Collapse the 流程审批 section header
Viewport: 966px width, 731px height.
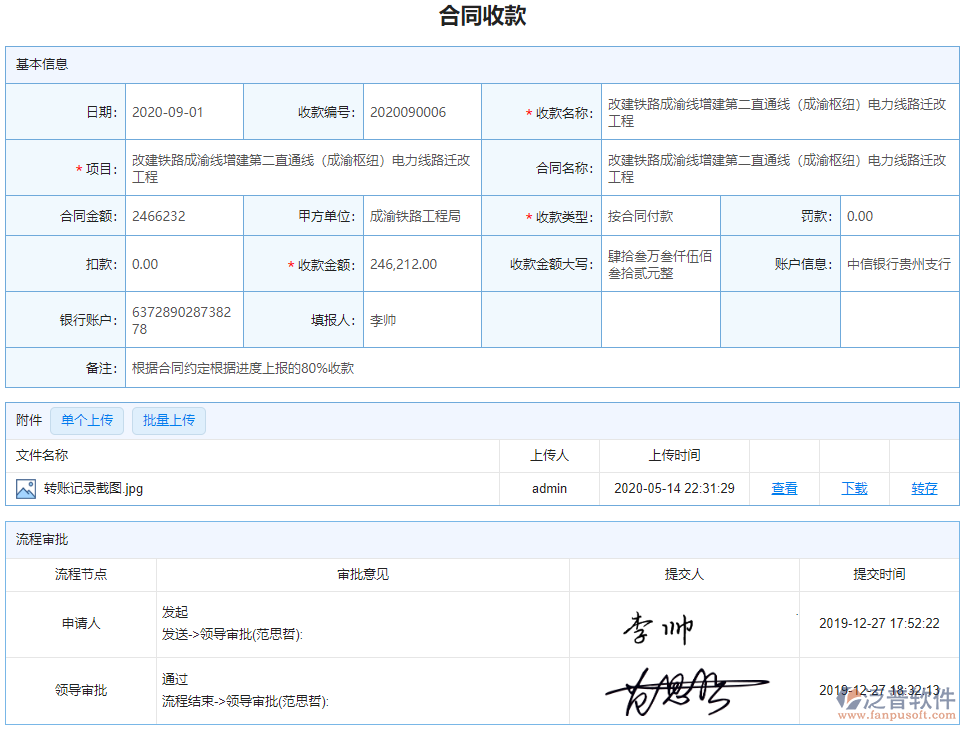pos(38,542)
